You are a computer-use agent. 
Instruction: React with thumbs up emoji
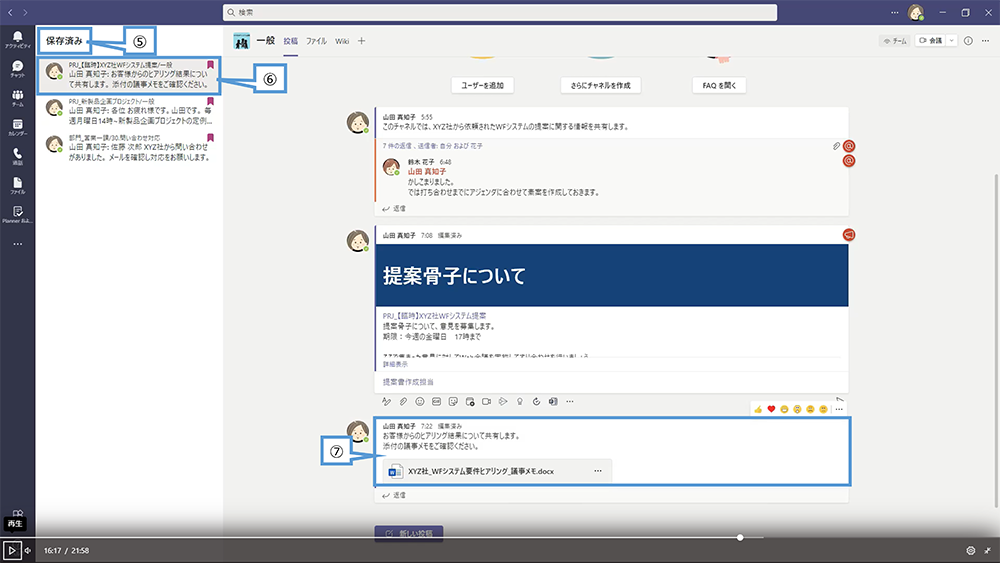(758, 409)
